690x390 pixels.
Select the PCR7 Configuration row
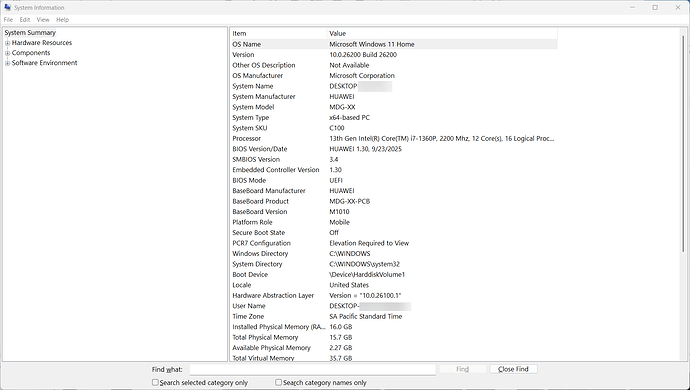point(394,243)
